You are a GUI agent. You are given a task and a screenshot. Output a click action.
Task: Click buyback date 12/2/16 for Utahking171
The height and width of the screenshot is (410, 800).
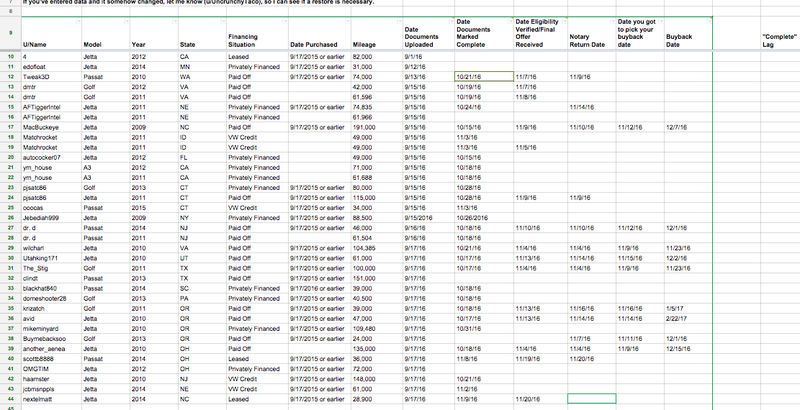click(688, 258)
